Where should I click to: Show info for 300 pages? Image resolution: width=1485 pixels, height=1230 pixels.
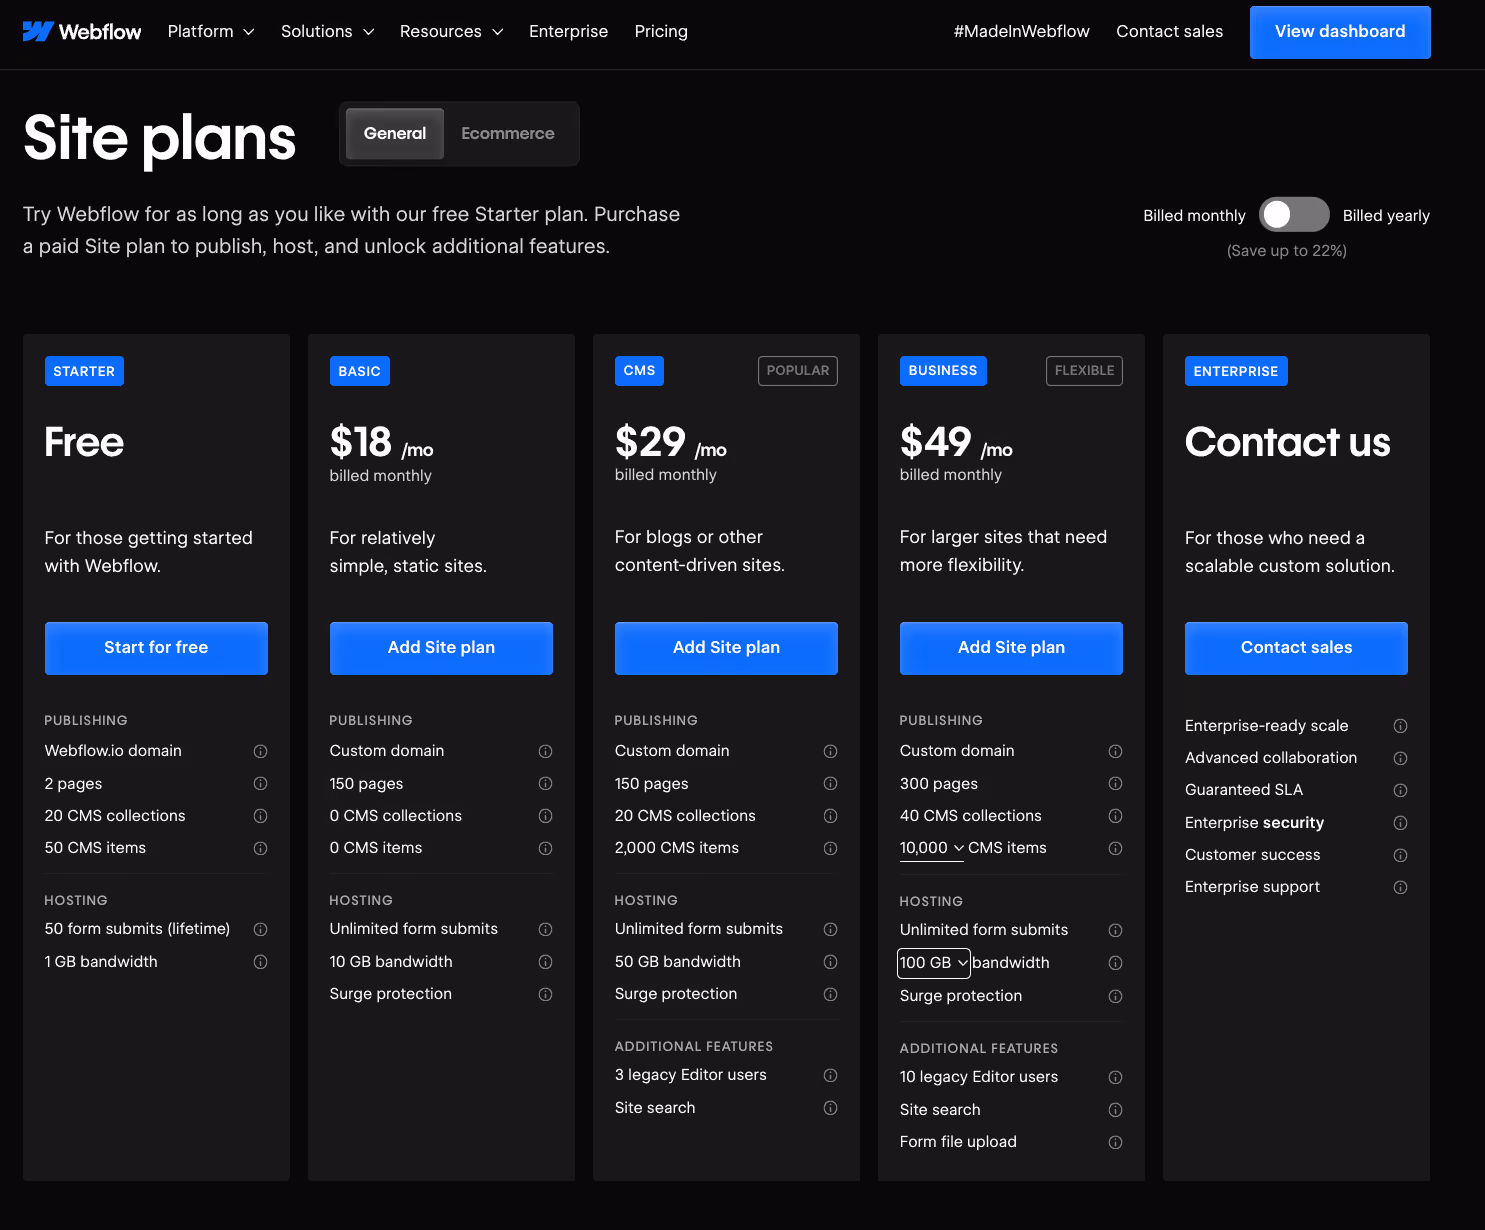[x=1115, y=783]
